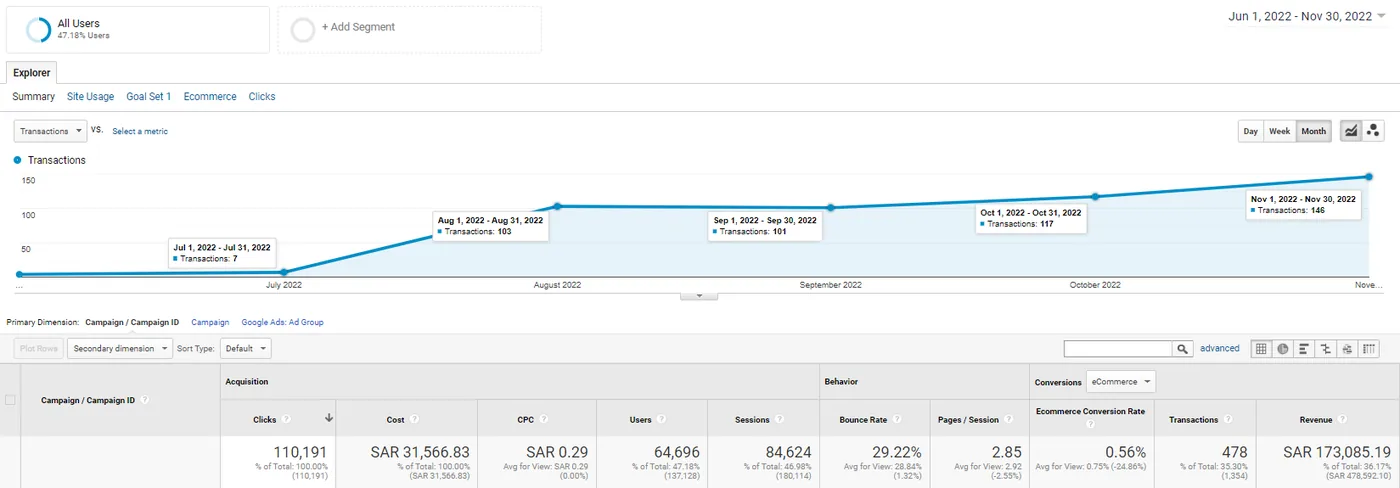
Task: Click the July 2022 data point
Action: [284, 271]
